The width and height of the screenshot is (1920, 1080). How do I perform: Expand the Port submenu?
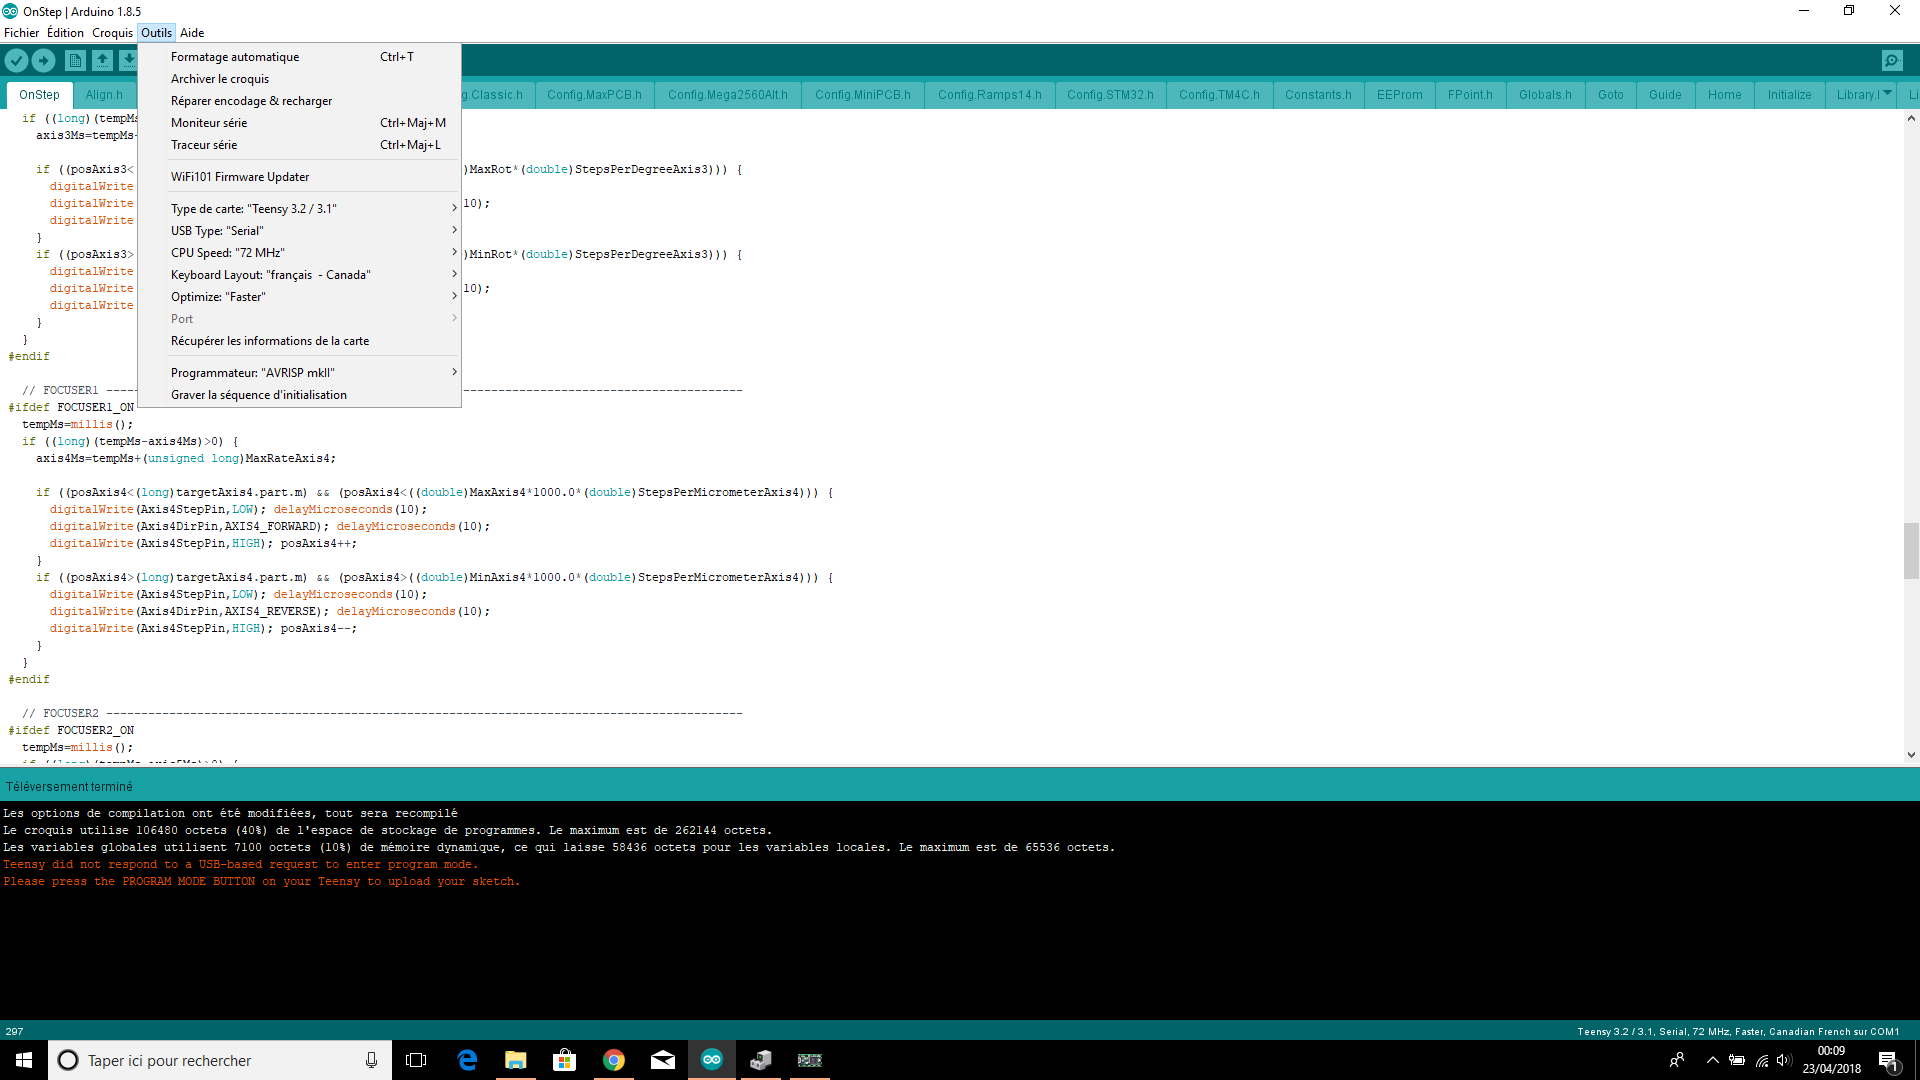tap(299, 319)
